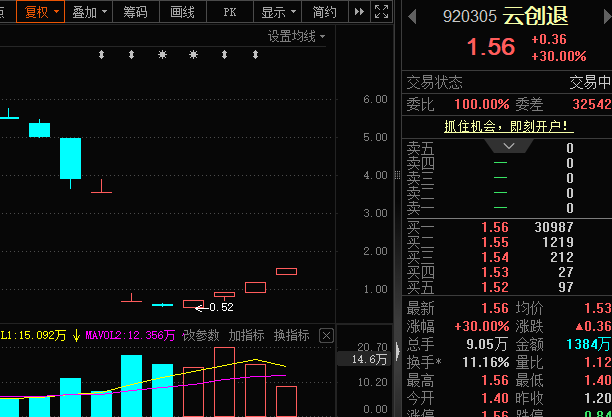This screenshot has width=612, height=417.
Task: Click side panel collapse arrow near volume
Action: (398, 351)
